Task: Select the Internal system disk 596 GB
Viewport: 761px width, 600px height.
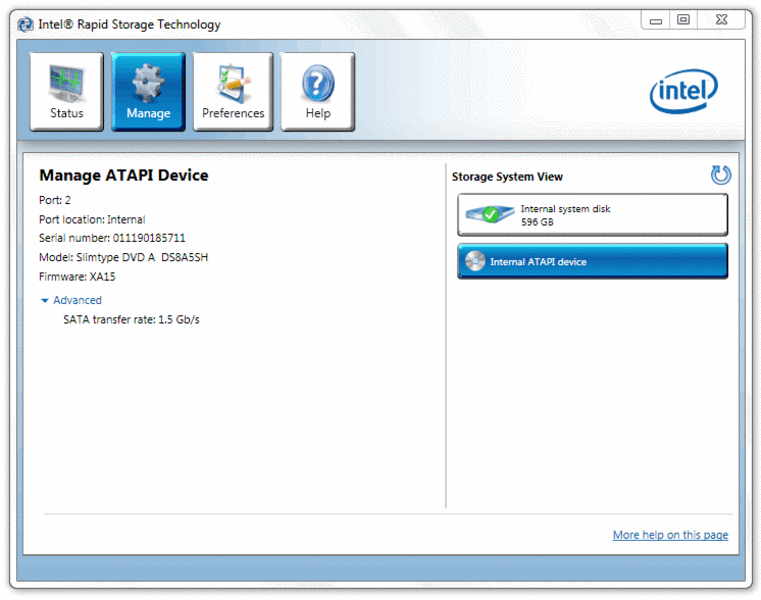Action: (x=593, y=215)
